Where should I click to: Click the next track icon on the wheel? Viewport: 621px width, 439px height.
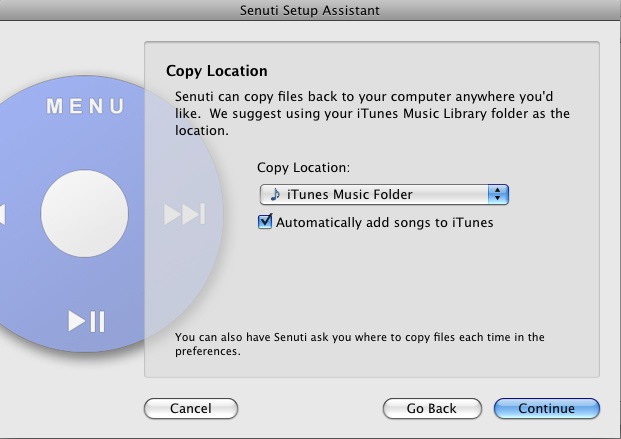point(184,213)
